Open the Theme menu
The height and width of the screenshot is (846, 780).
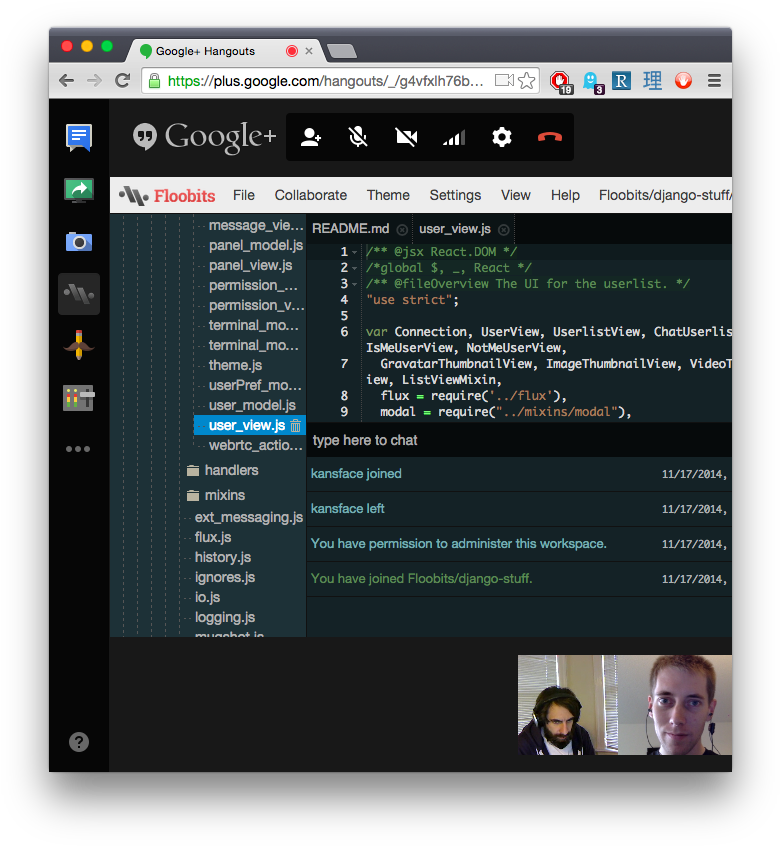tap(388, 195)
